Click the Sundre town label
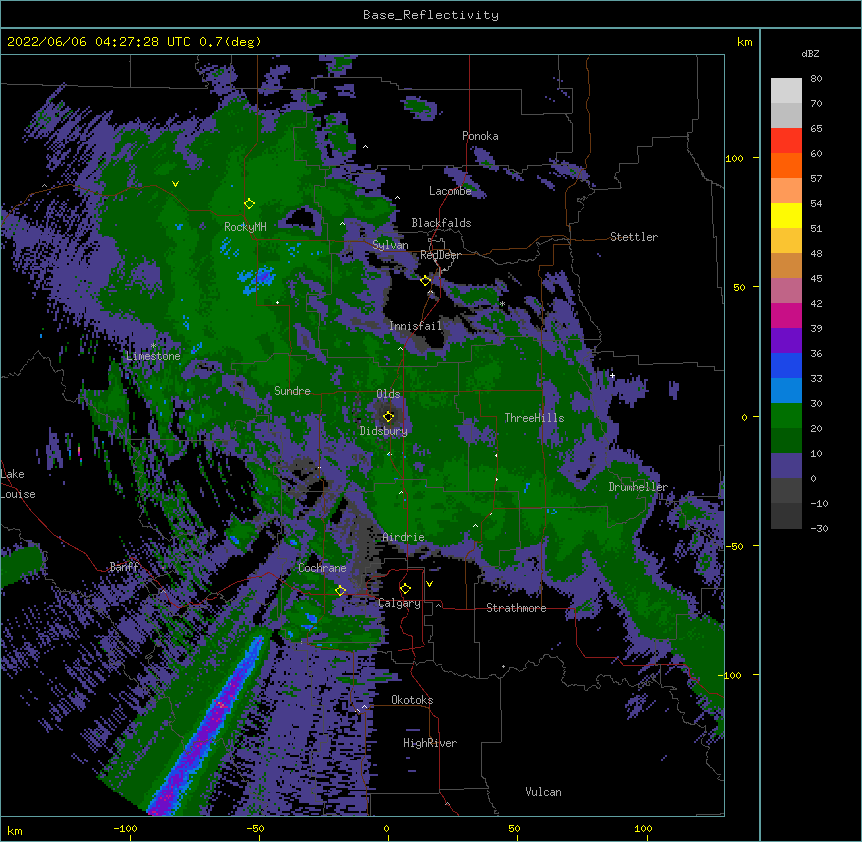862x842 pixels. pos(292,391)
